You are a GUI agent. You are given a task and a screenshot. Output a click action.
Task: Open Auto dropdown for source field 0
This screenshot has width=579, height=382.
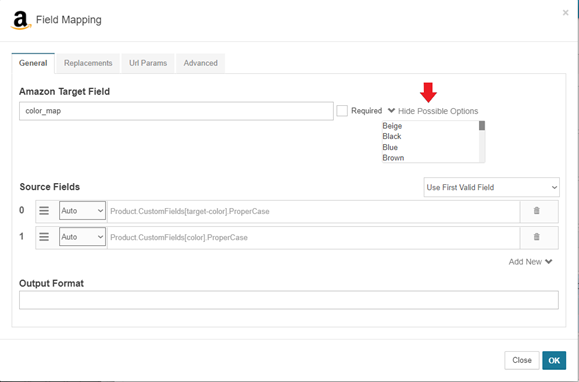[x=82, y=211]
